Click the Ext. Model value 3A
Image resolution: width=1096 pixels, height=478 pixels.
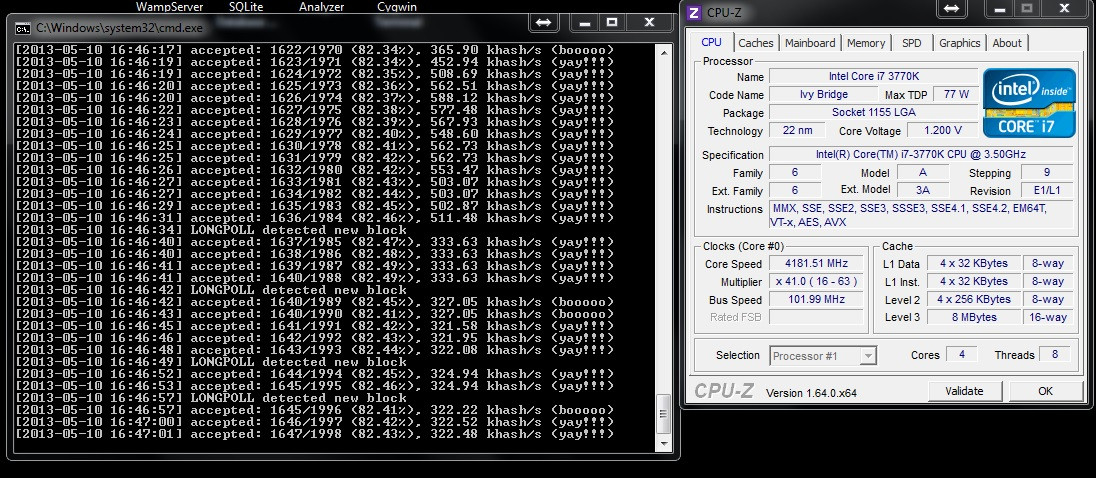point(923,189)
